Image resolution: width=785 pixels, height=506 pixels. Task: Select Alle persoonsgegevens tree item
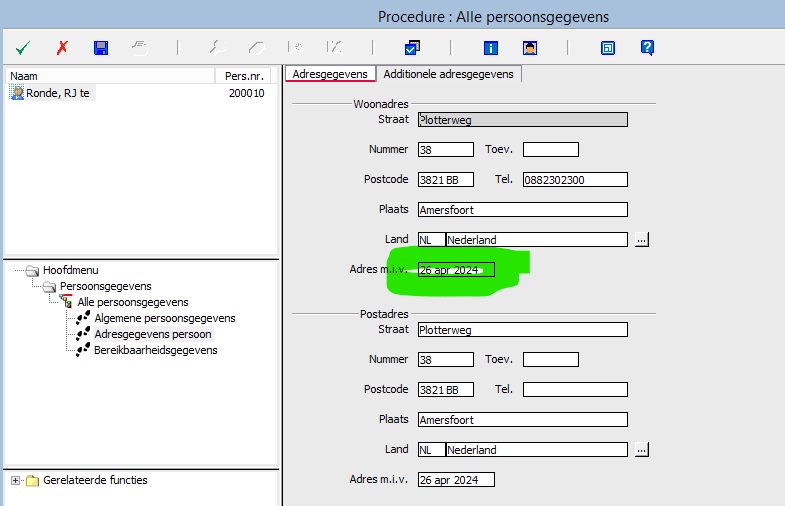click(133, 302)
